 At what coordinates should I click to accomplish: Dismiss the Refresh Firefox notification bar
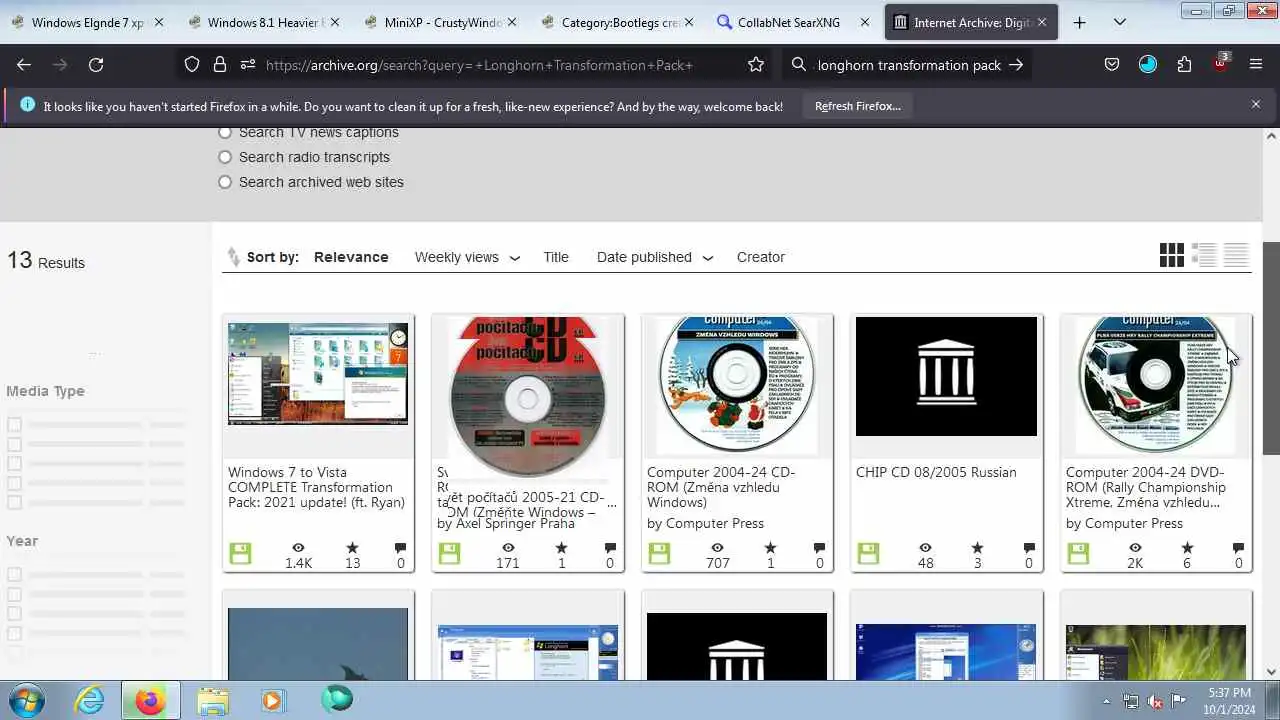[1256, 104]
